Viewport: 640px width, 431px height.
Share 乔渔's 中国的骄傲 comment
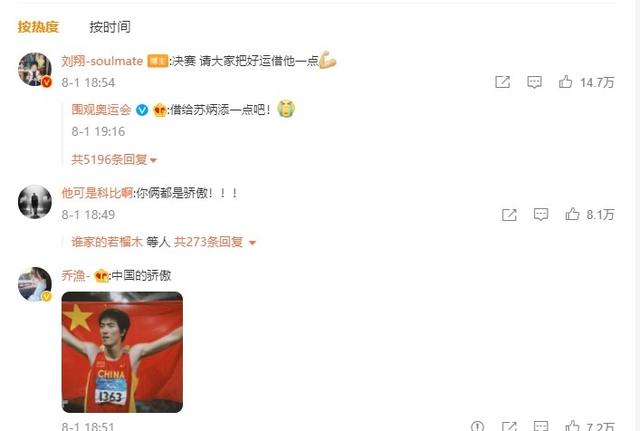click(x=509, y=427)
